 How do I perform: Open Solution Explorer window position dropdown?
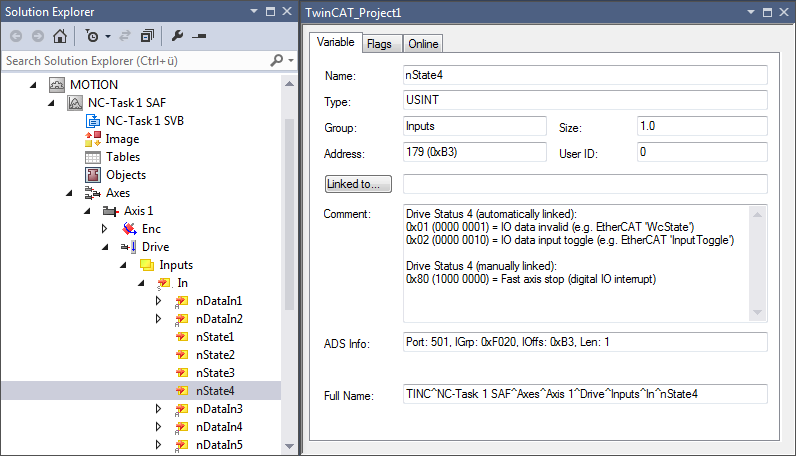254,11
